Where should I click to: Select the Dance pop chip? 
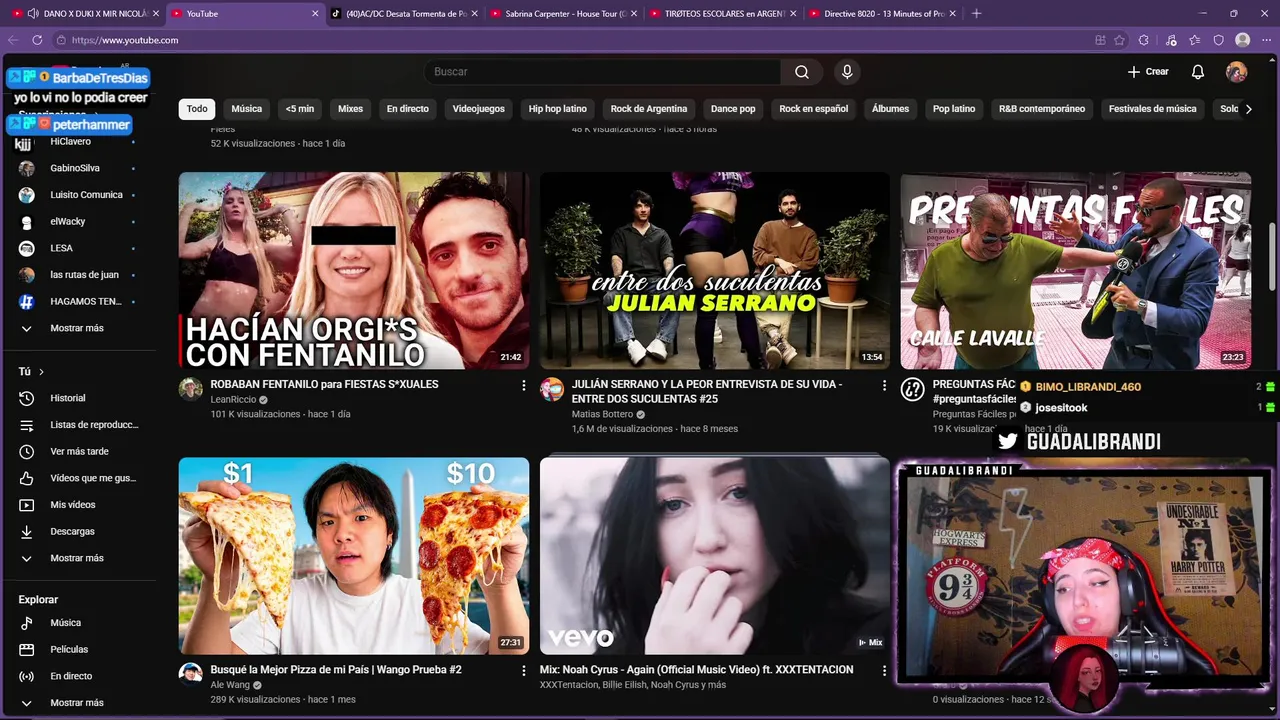(x=733, y=109)
